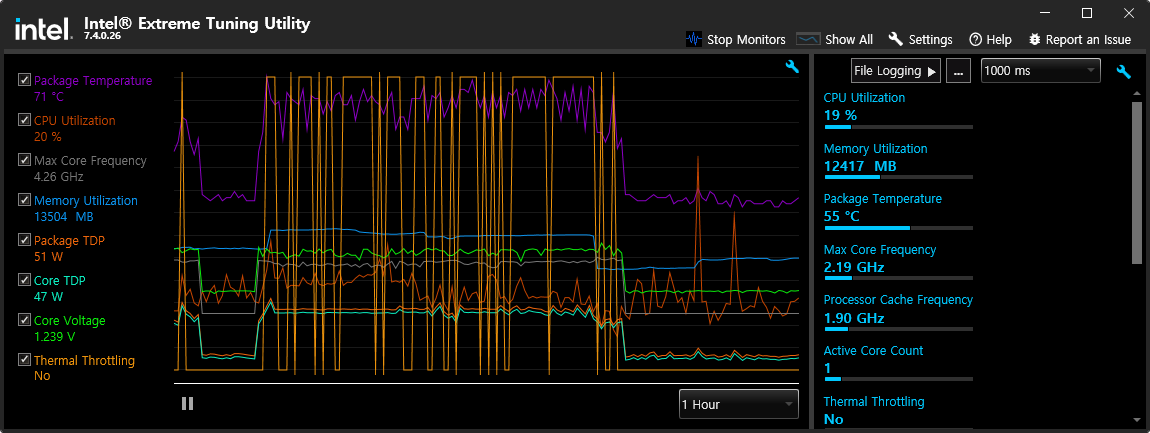Screen dimensions: 1150x433
Task: Click the Help label
Action: [999, 40]
